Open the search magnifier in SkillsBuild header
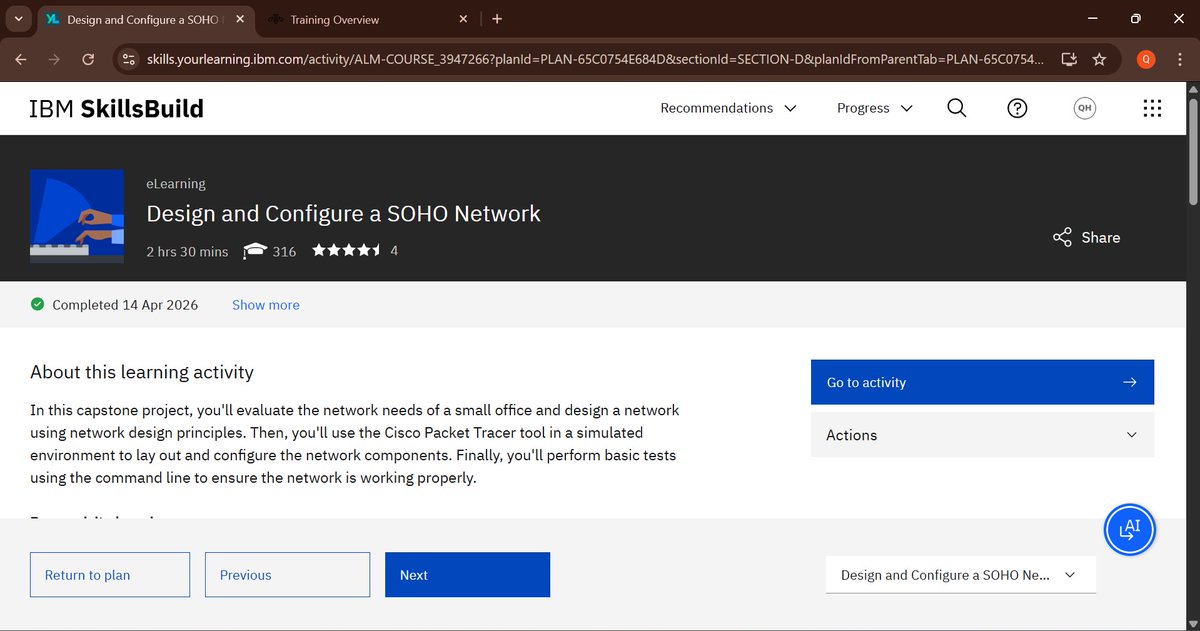The width and height of the screenshot is (1200, 631). pos(956,108)
